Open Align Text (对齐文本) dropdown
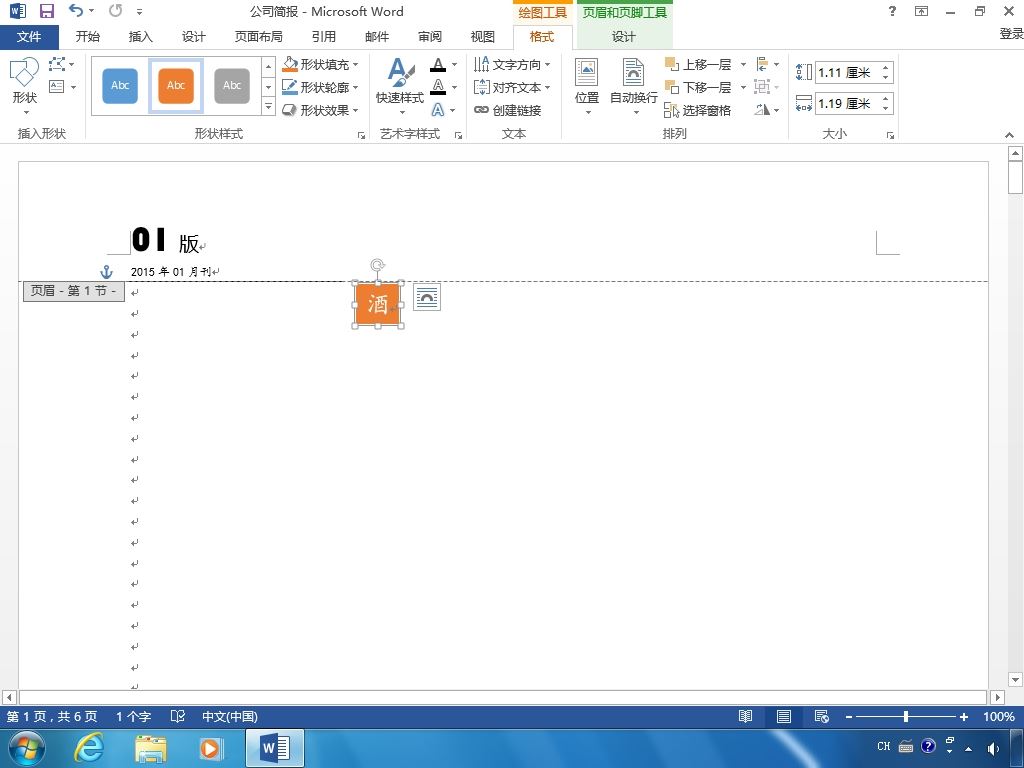Screen dimensions: 1024x768 click(x=512, y=87)
